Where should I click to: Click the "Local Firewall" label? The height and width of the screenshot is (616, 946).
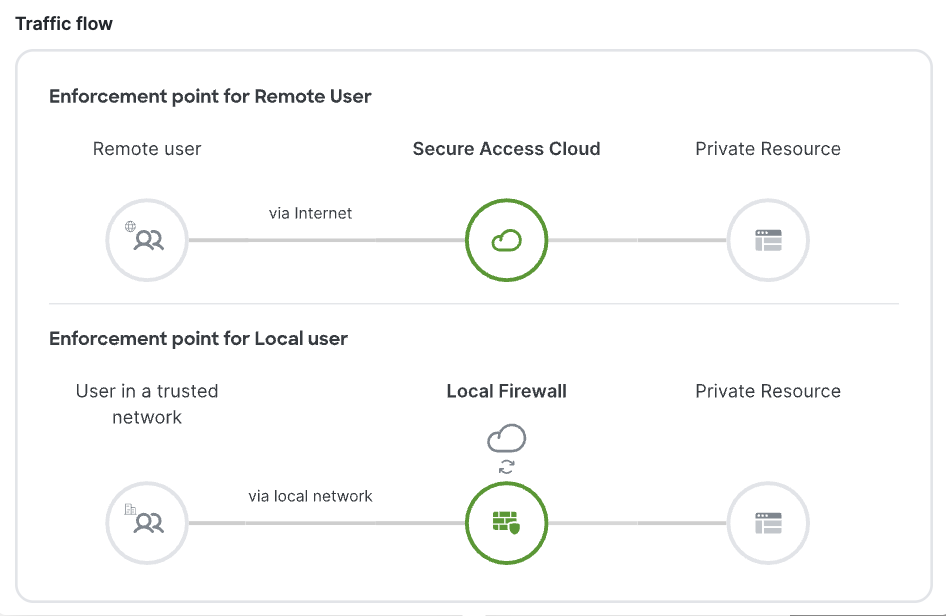click(x=506, y=391)
